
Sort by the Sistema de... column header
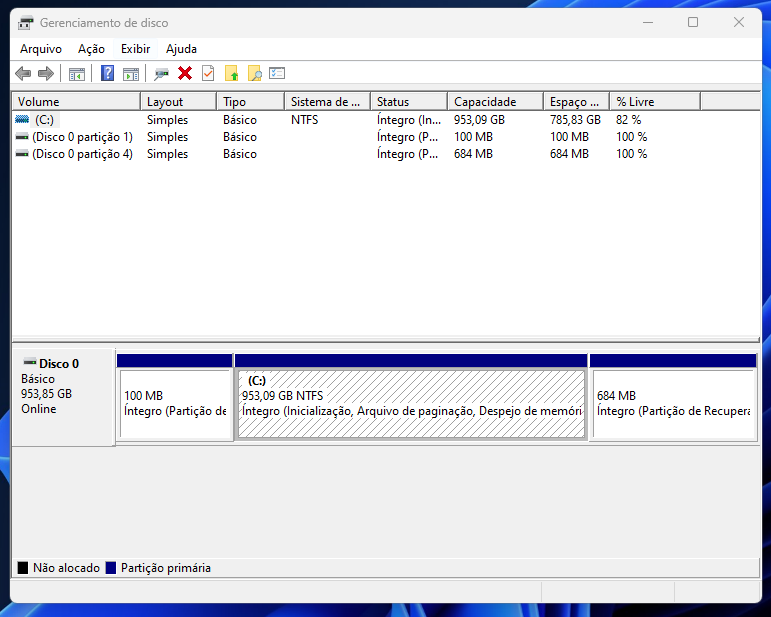pos(327,102)
